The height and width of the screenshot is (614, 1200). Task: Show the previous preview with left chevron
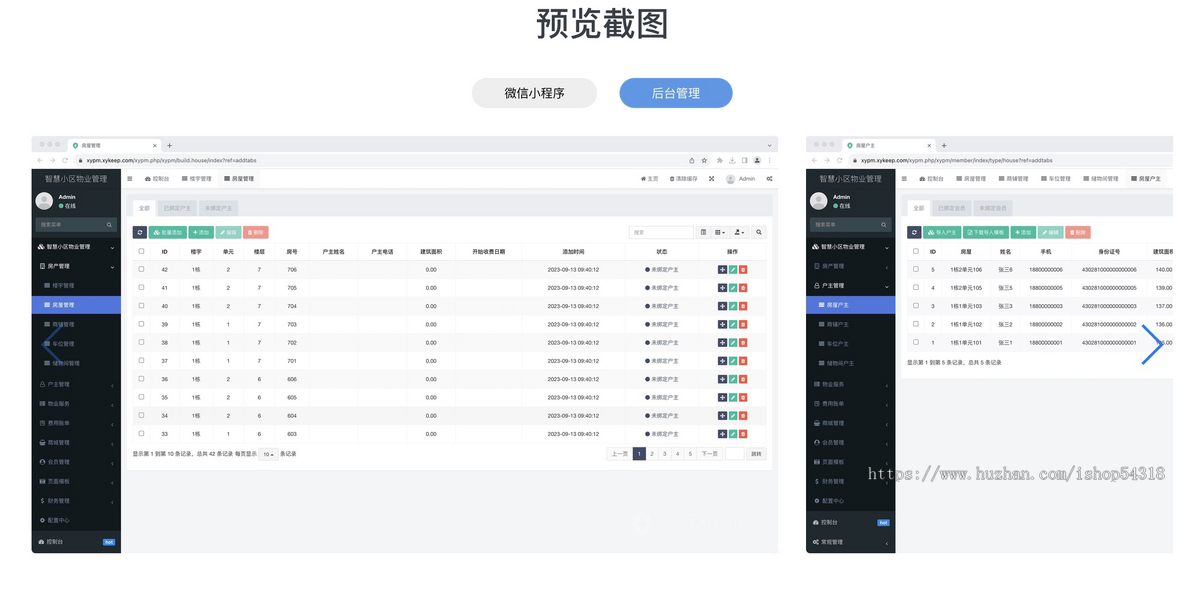pos(52,344)
